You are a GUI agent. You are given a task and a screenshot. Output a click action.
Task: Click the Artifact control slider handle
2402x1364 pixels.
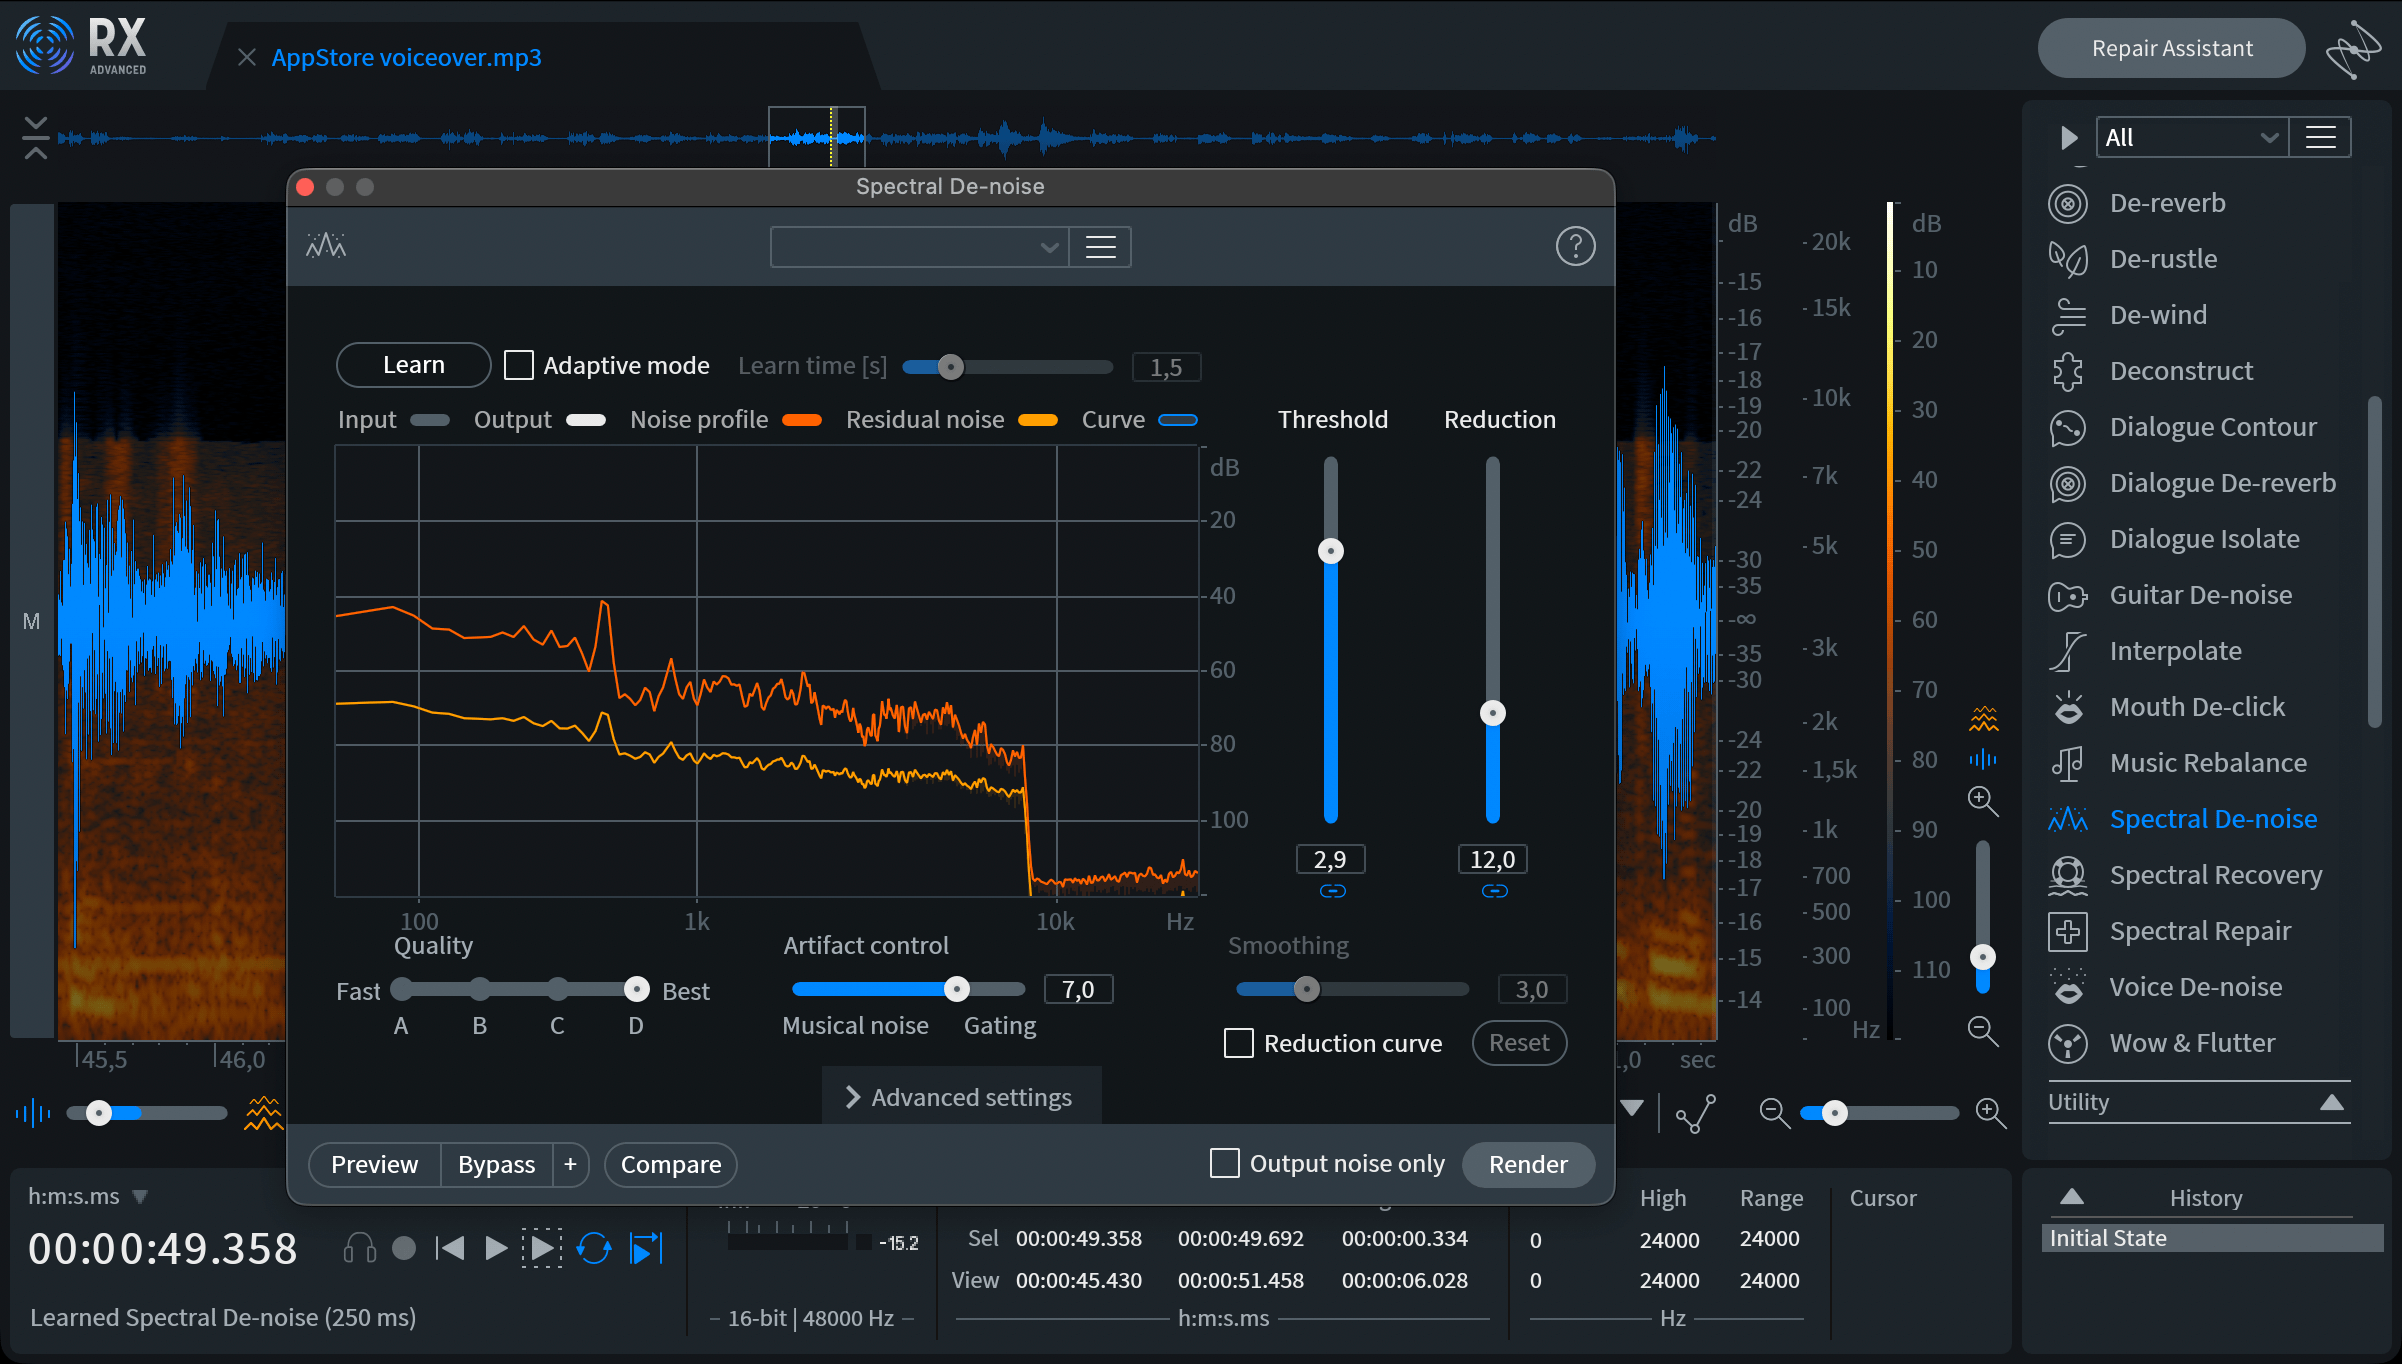(957, 989)
